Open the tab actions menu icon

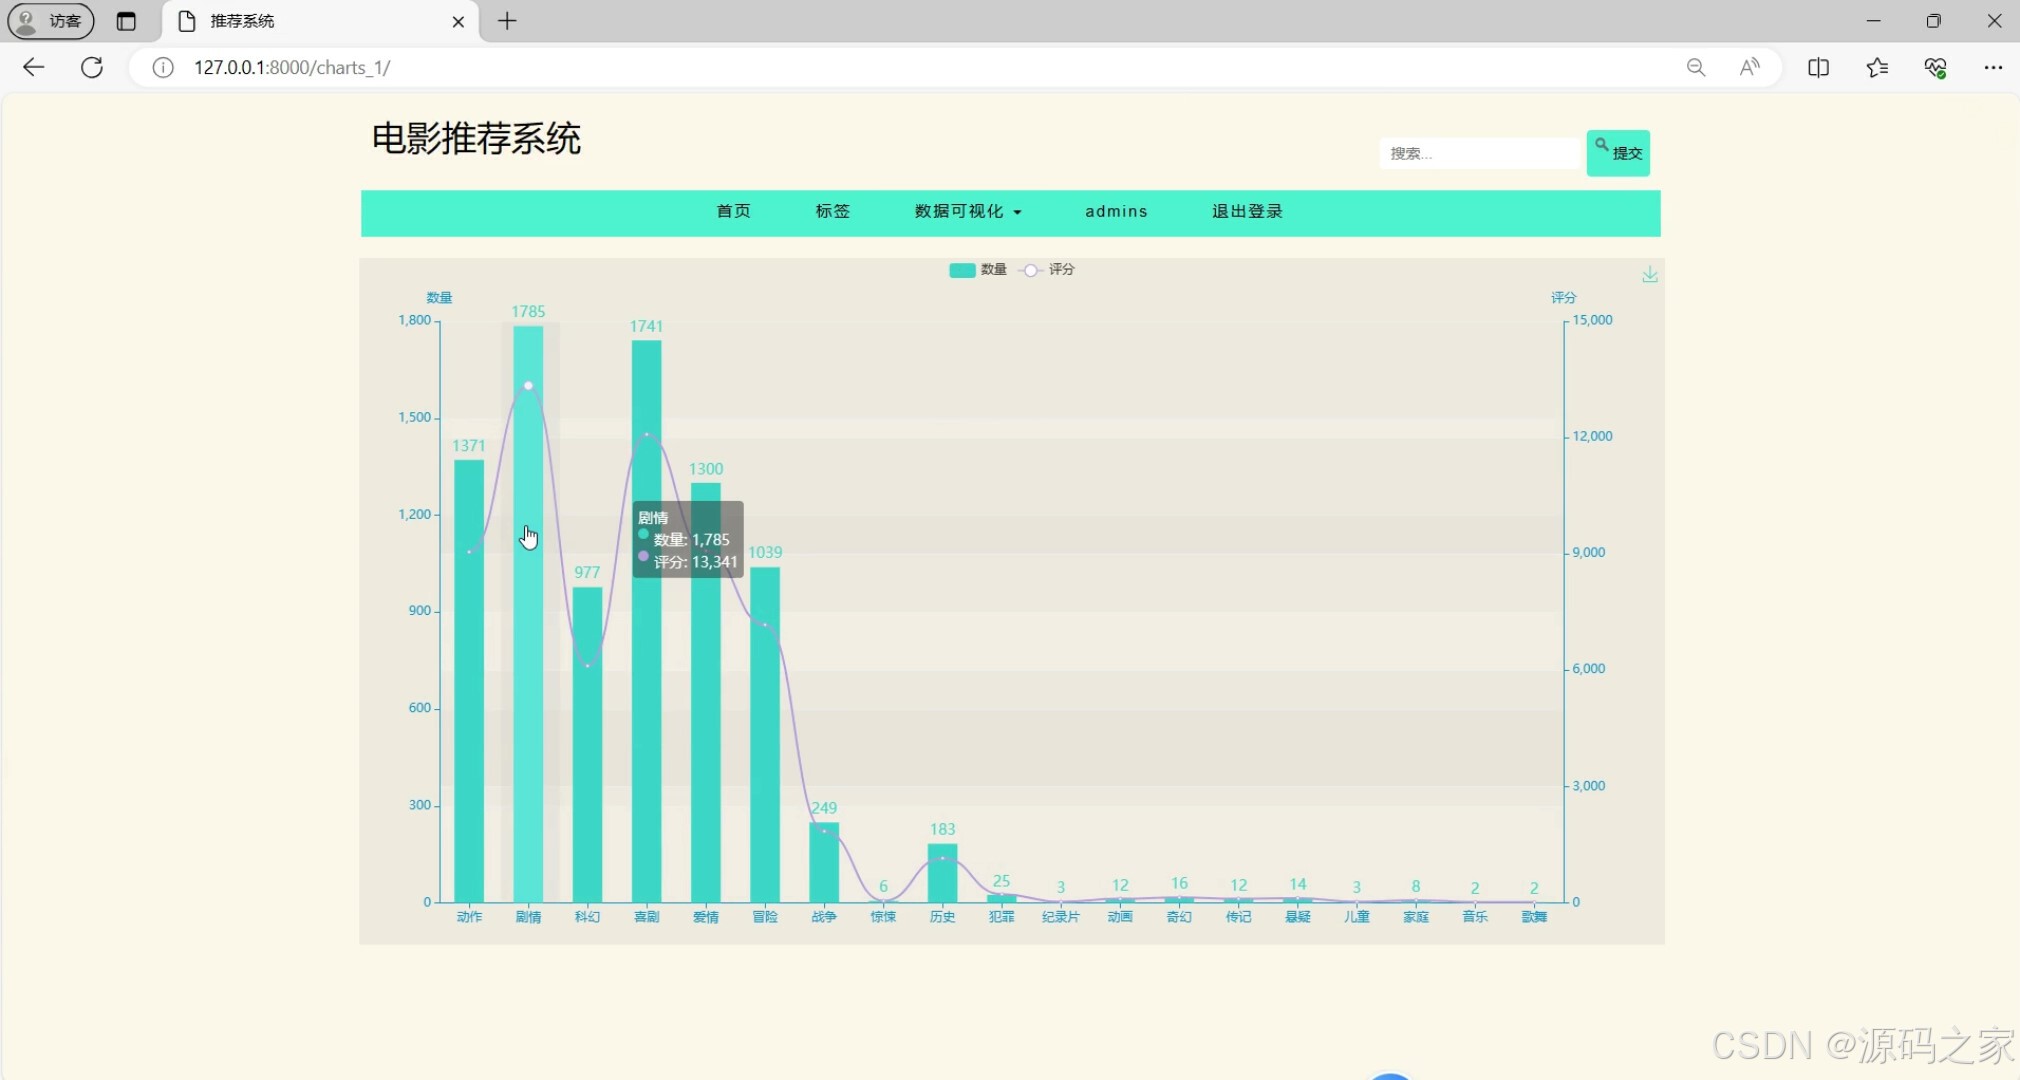click(x=126, y=21)
